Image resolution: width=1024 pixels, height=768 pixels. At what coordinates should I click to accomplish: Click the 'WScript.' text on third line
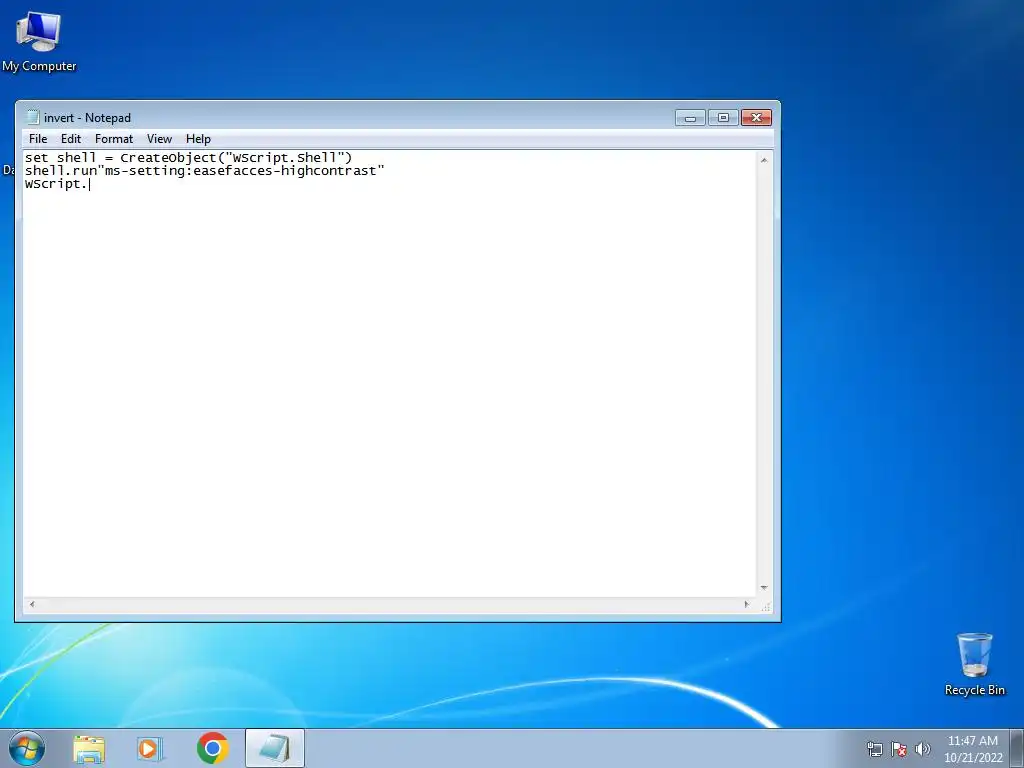pyautogui.click(x=56, y=184)
